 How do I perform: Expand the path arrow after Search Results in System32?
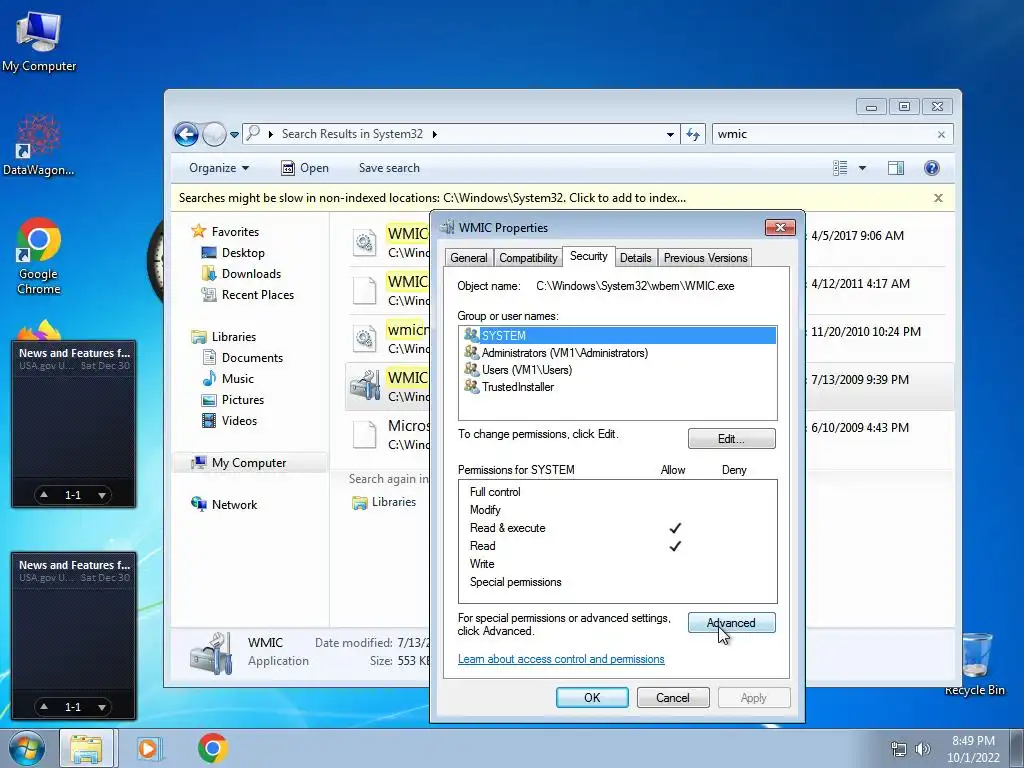(434, 135)
